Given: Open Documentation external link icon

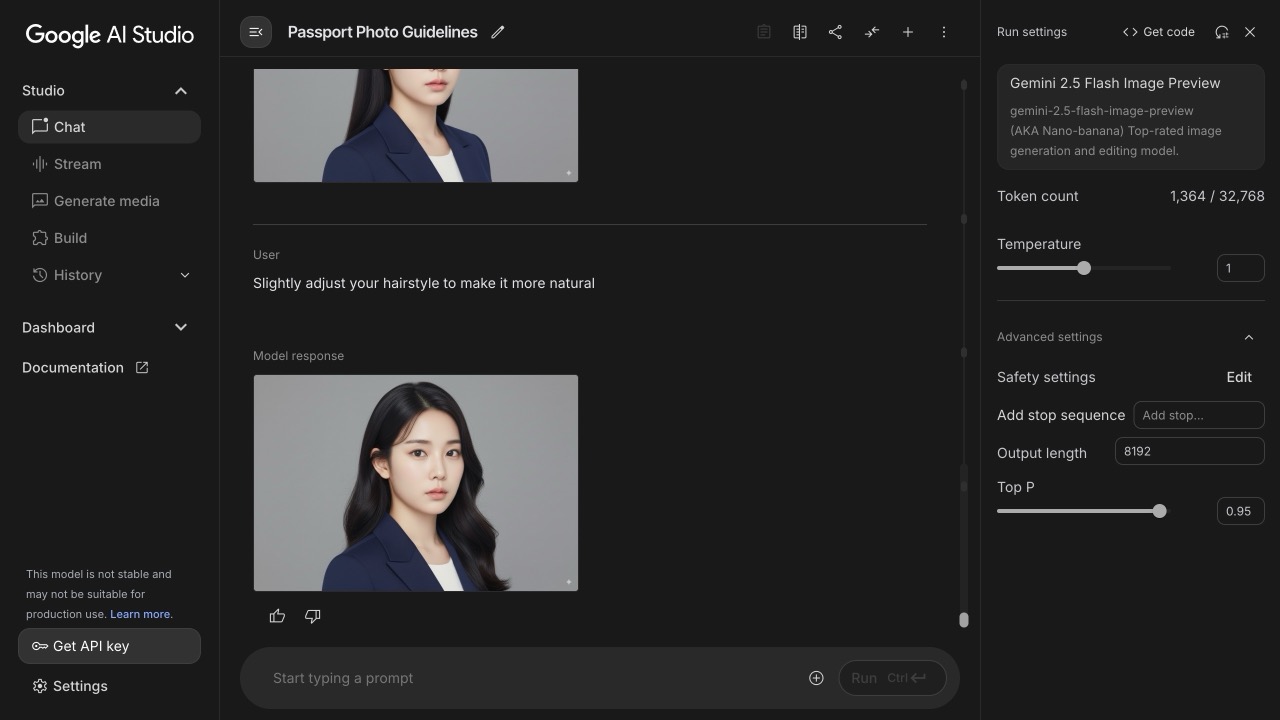Looking at the screenshot, I should click(x=142, y=367).
